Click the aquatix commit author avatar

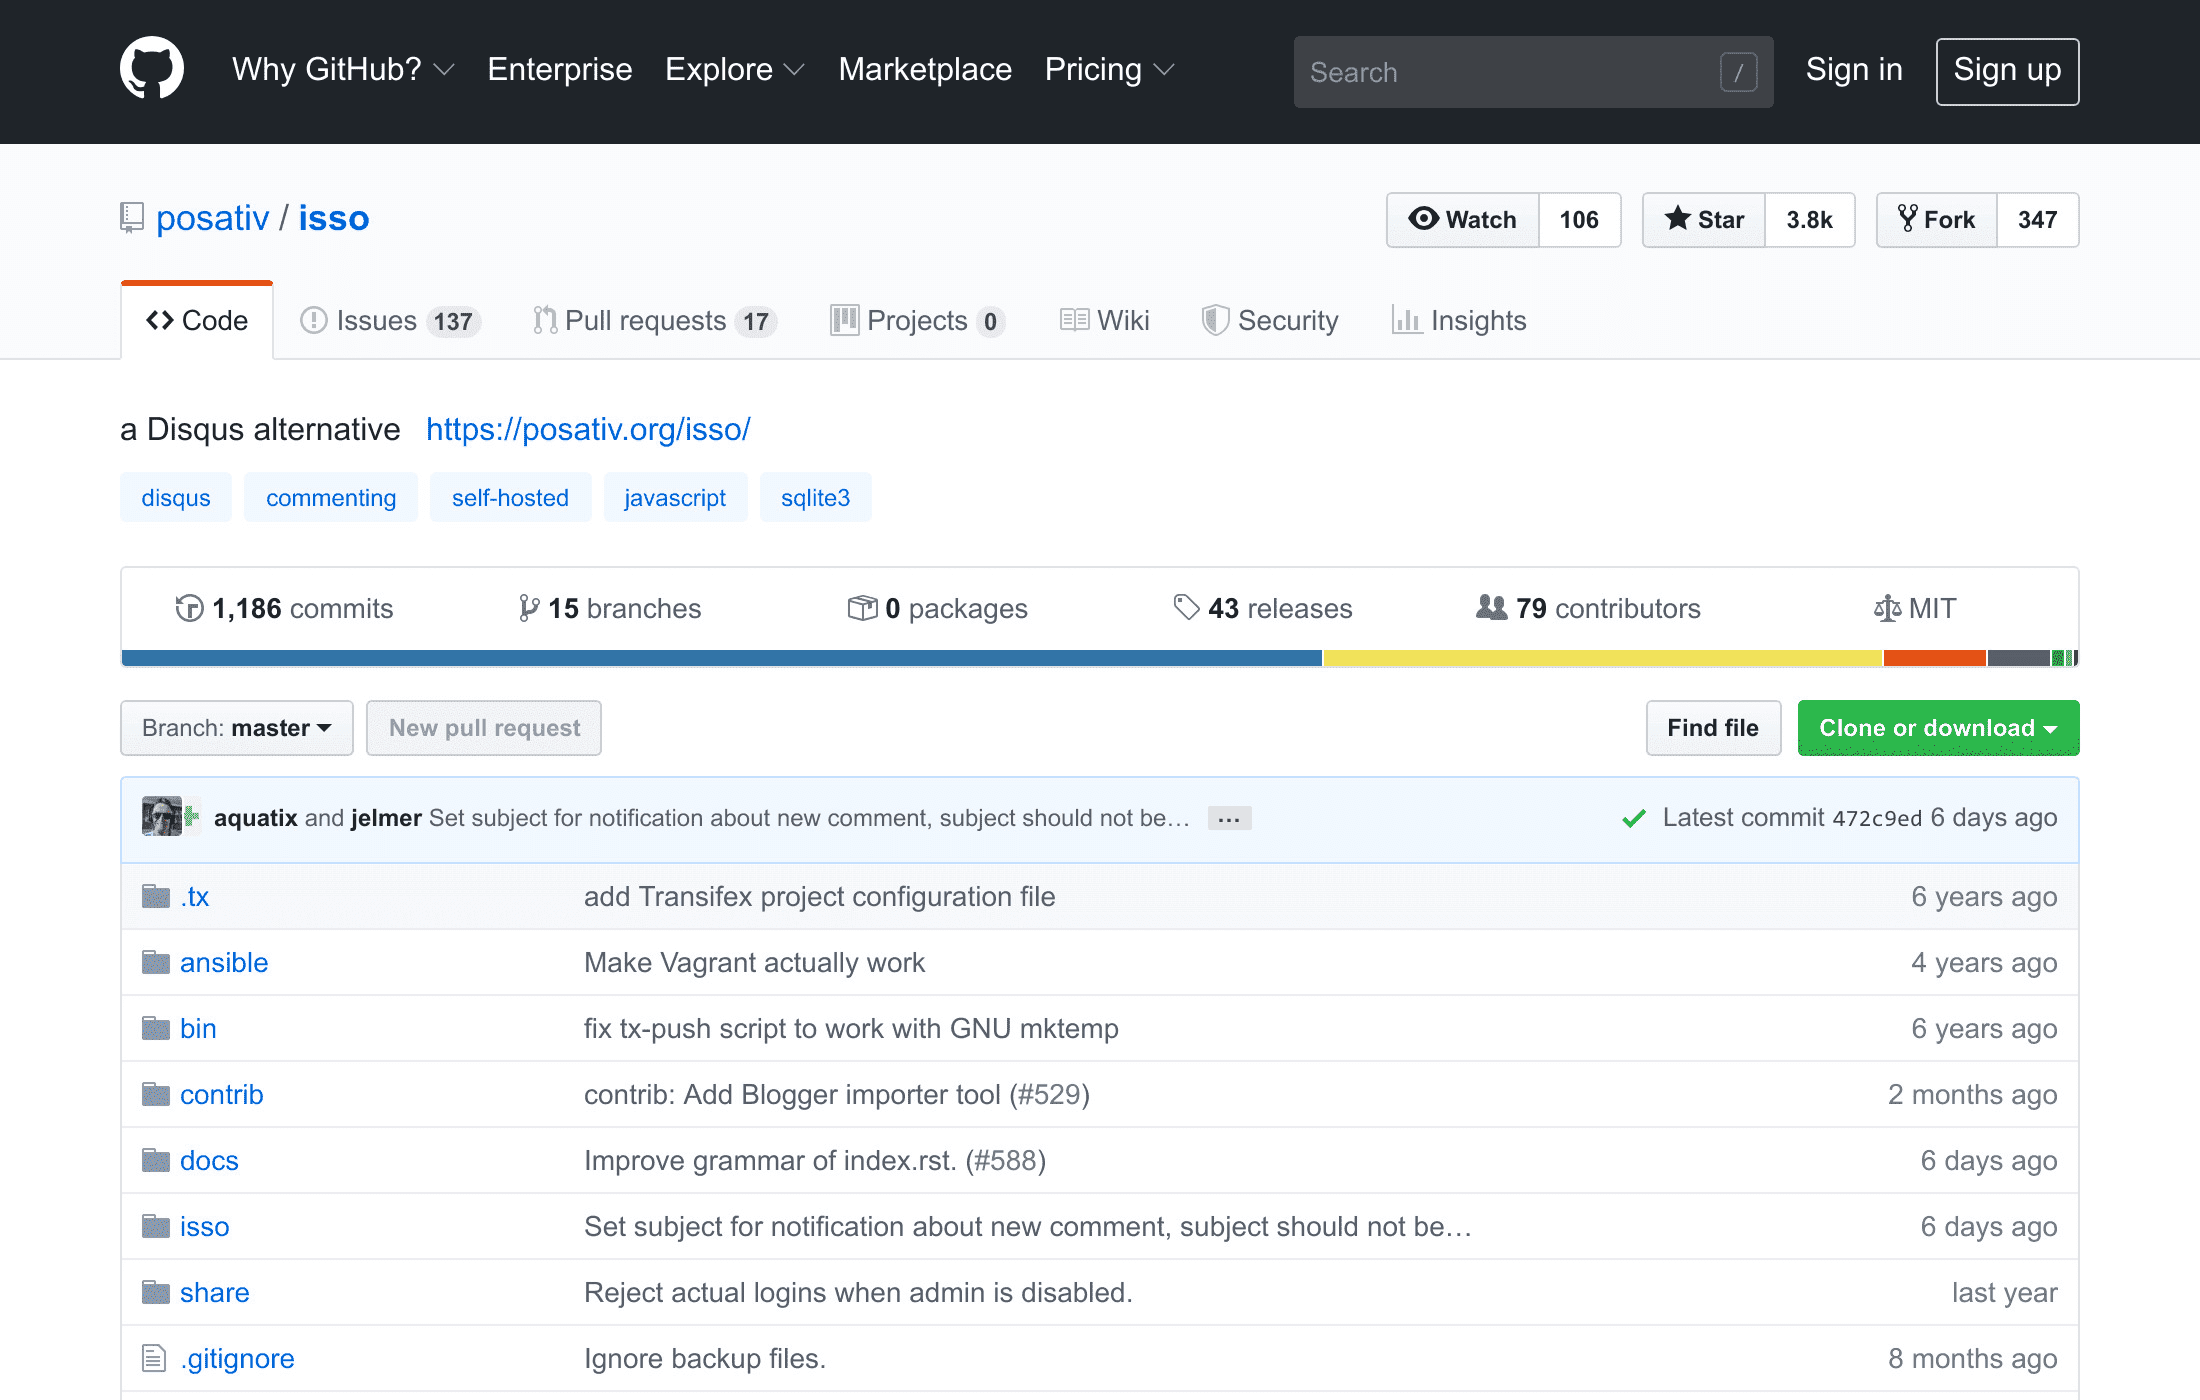(x=162, y=816)
